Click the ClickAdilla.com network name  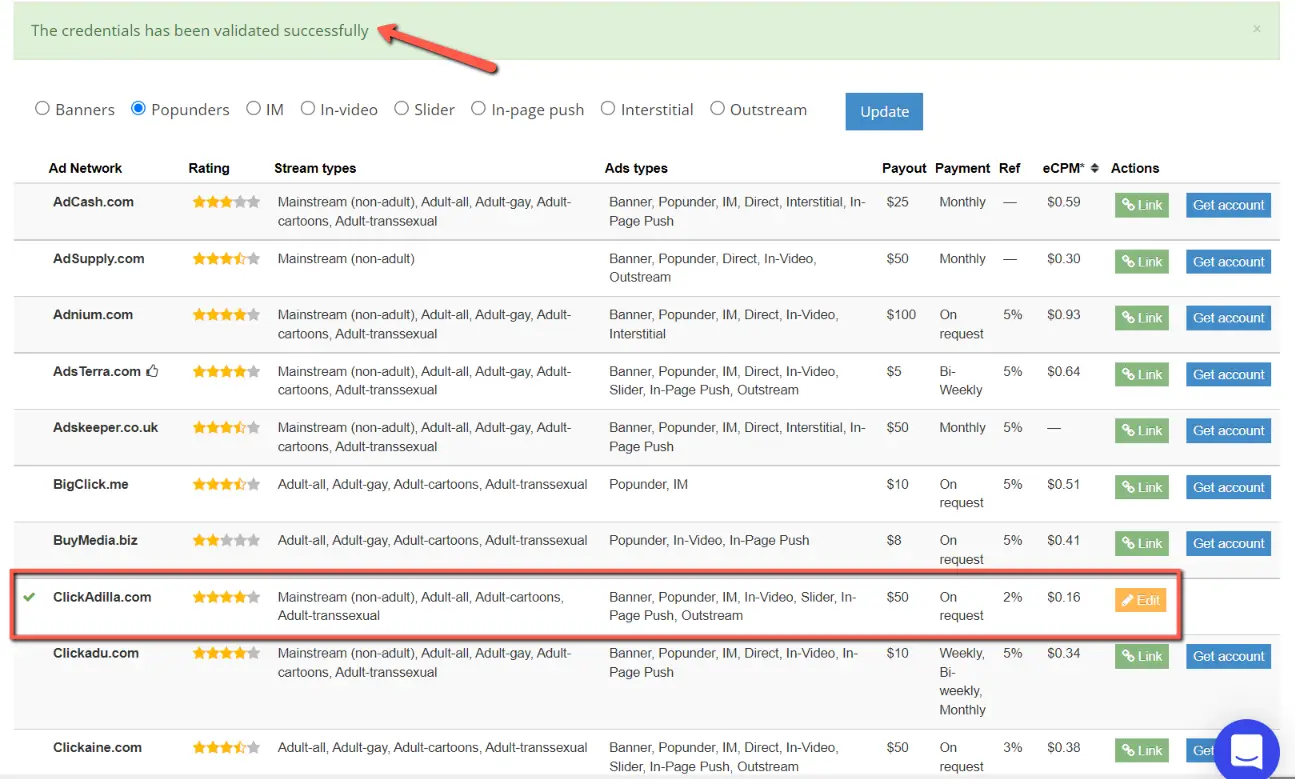pos(102,598)
